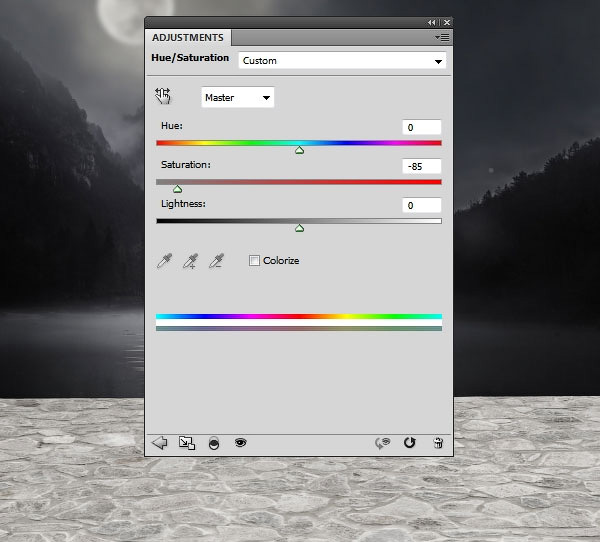The height and width of the screenshot is (542, 600).
Task: Click the Lightness value field
Action: coord(422,206)
